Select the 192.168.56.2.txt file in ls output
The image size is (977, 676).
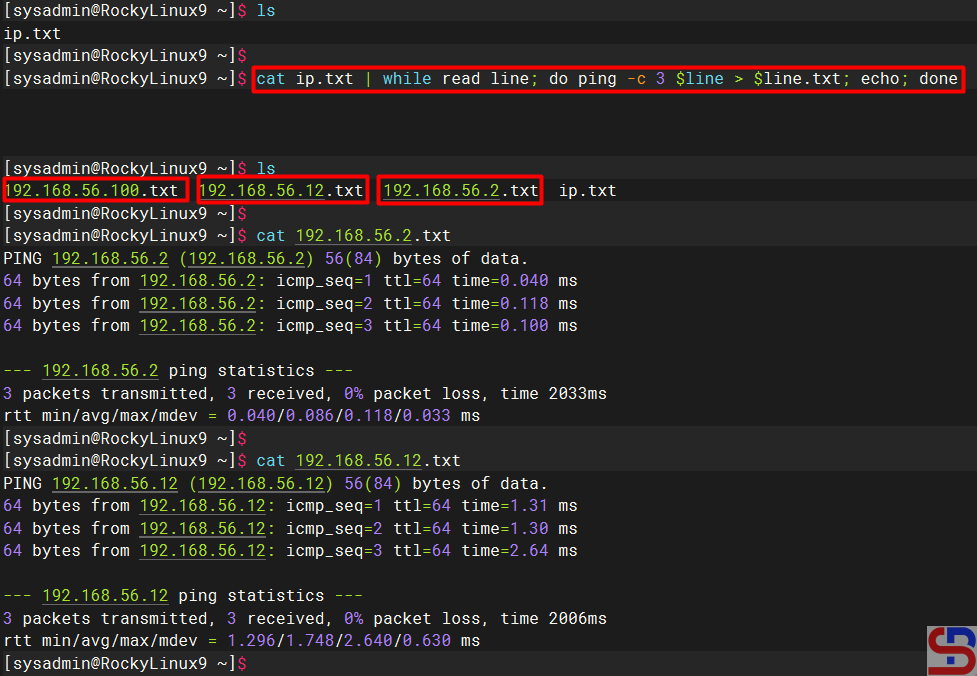[460, 190]
